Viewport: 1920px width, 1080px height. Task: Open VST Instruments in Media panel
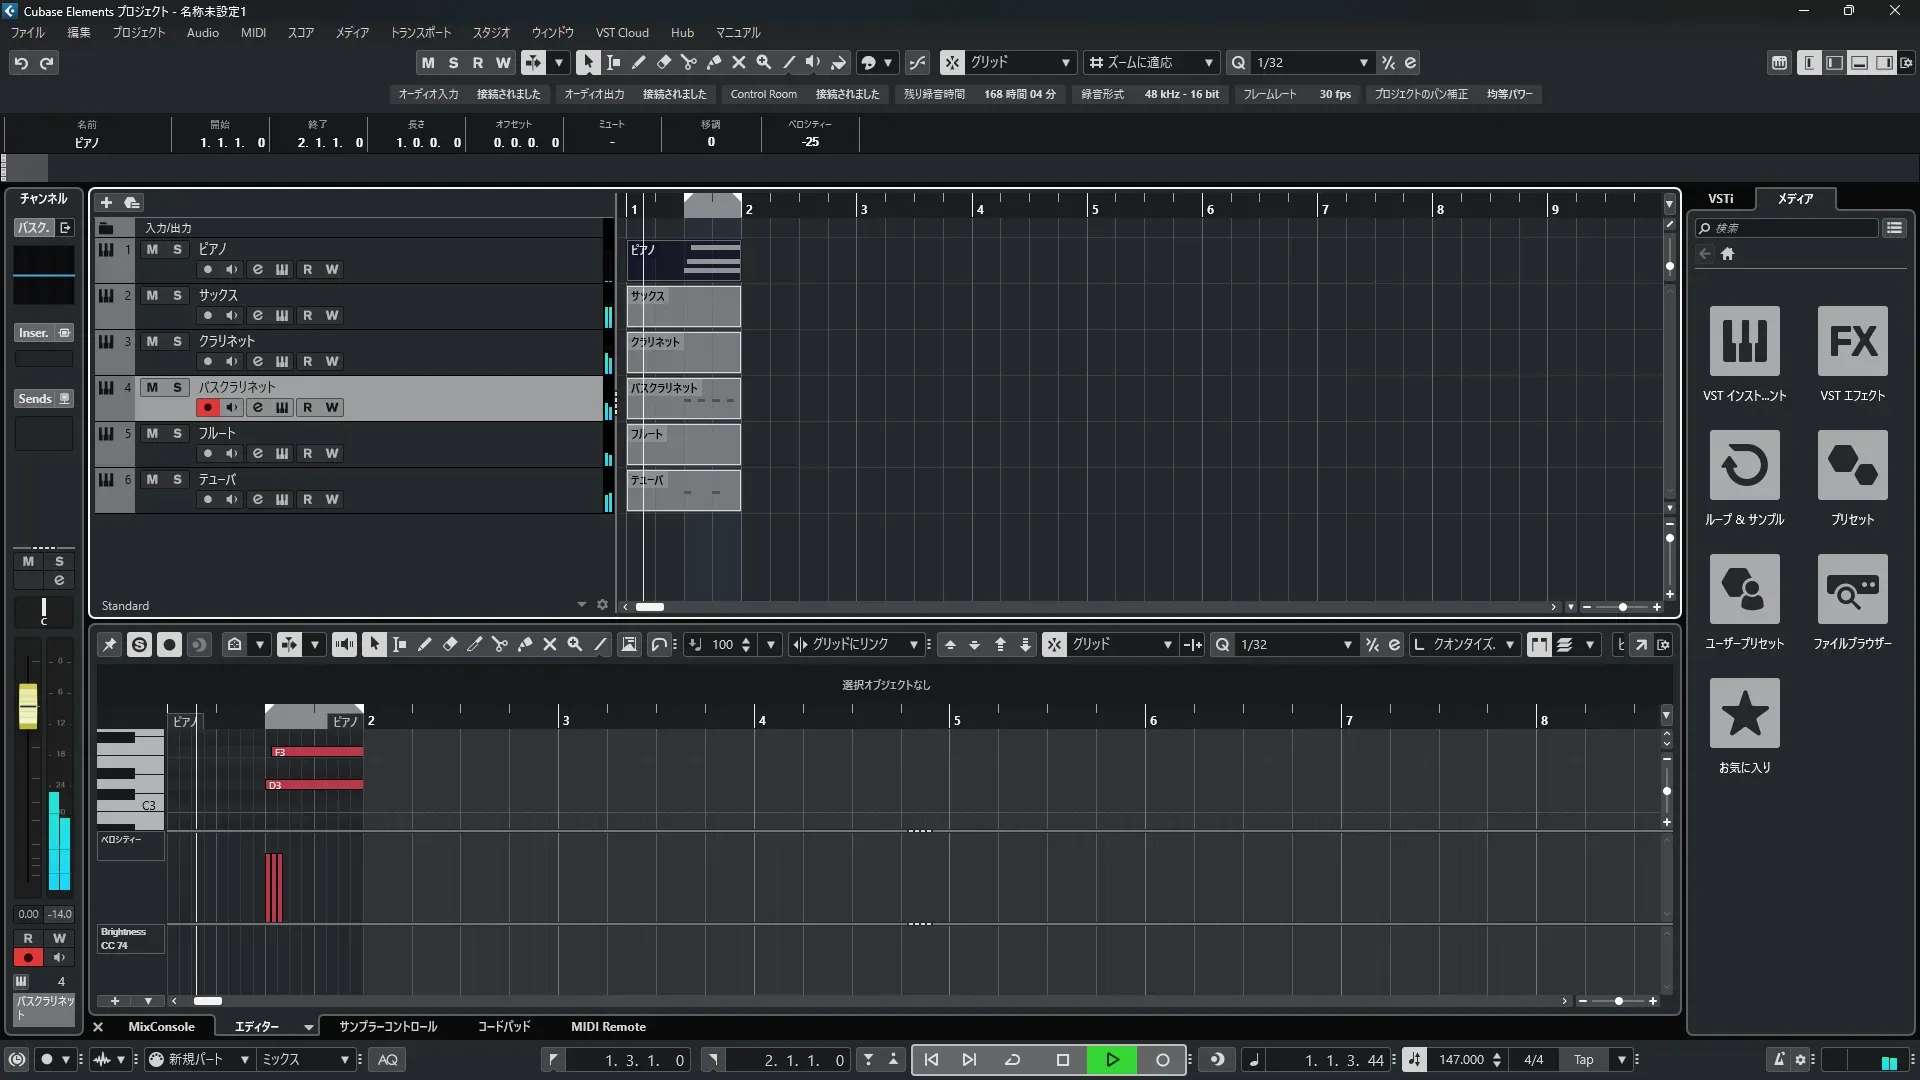pyautogui.click(x=1744, y=341)
